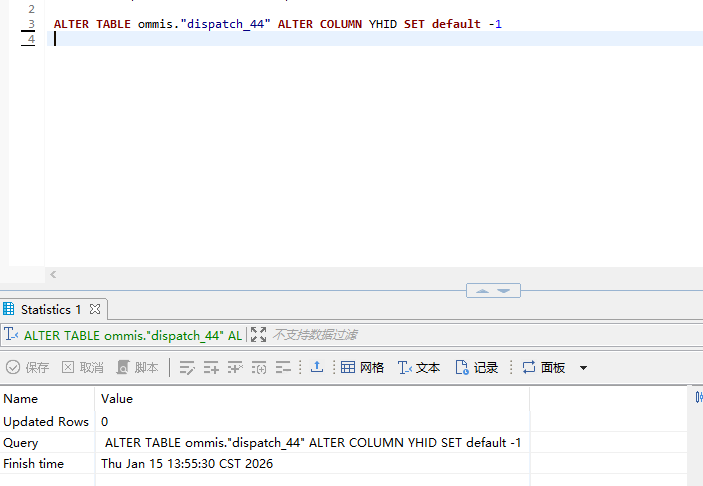Switch to 网格 grid view
The width and height of the screenshot is (703, 486).
click(x=362, y=368)
